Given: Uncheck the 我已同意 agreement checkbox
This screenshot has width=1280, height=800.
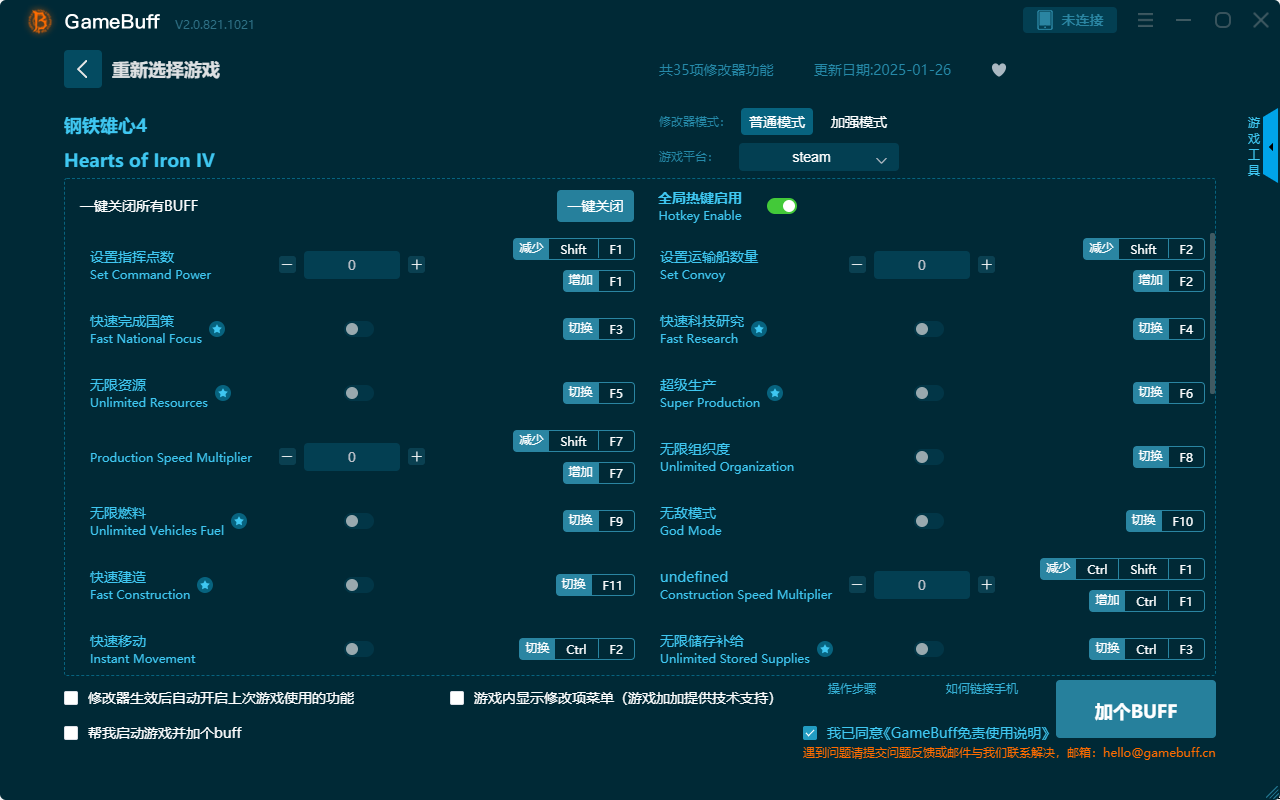Looking at the screenshot, I should click(810, 732).
